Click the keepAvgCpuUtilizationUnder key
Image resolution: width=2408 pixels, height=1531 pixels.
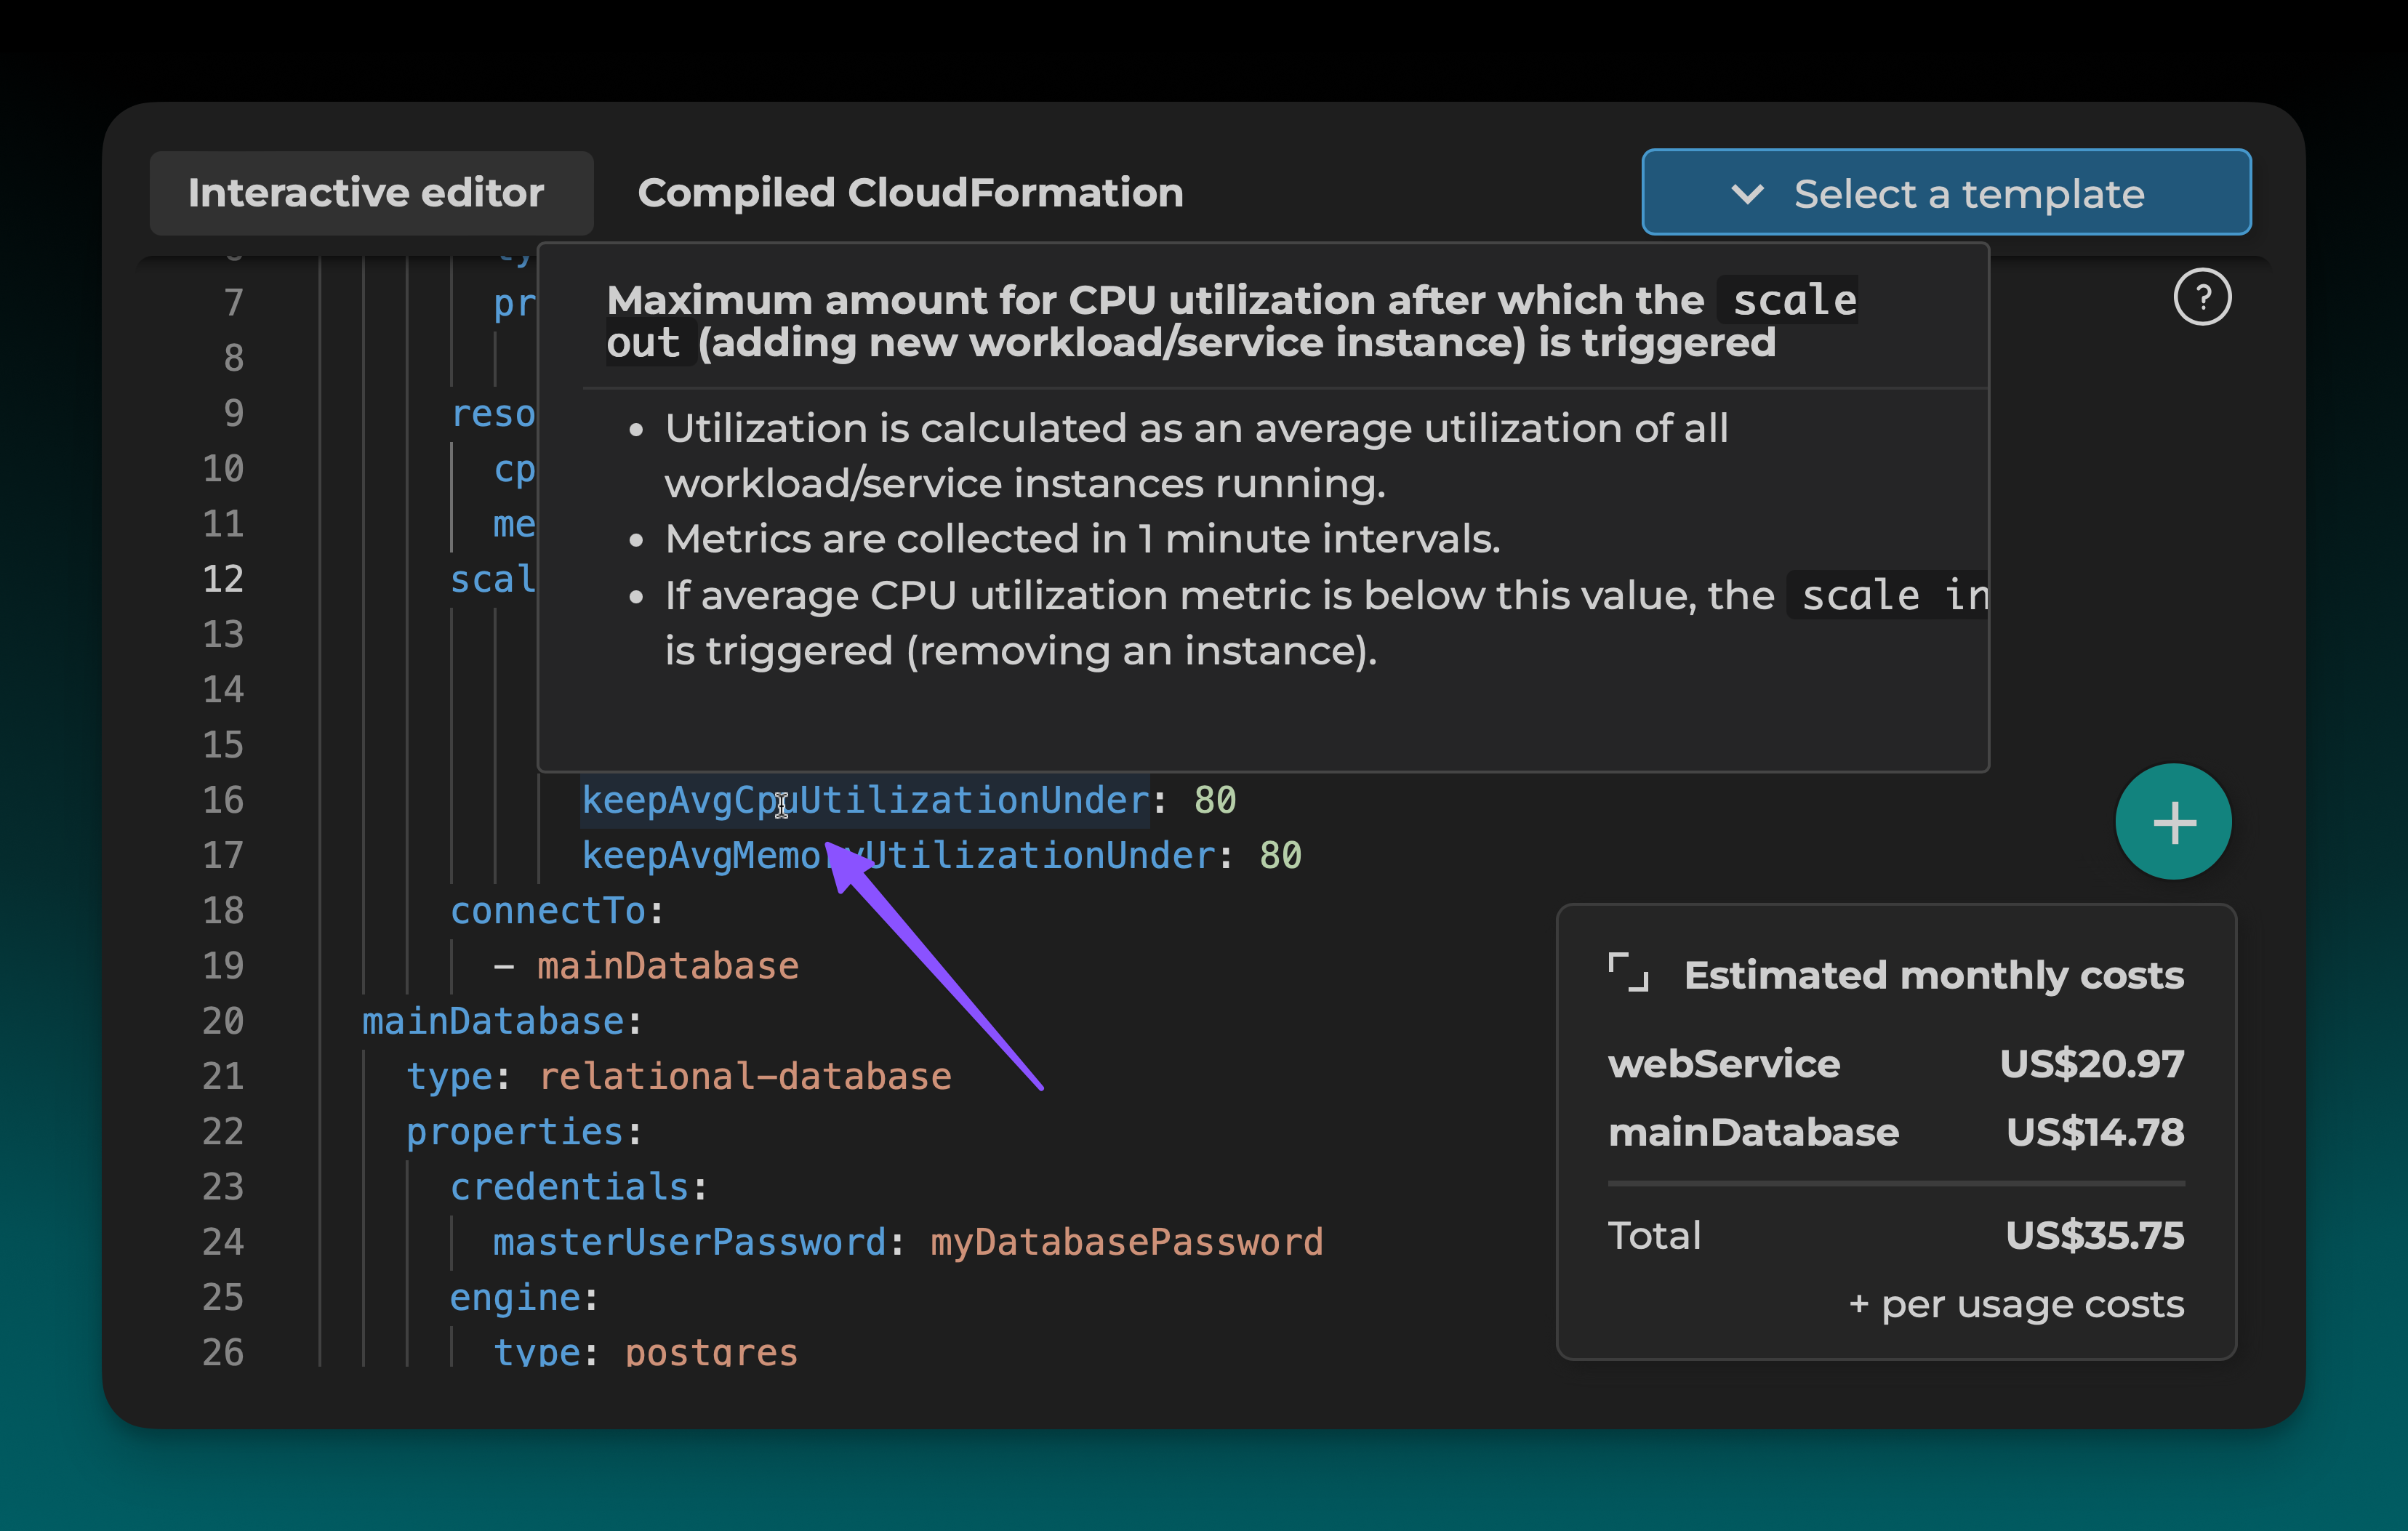click(865, 800)
